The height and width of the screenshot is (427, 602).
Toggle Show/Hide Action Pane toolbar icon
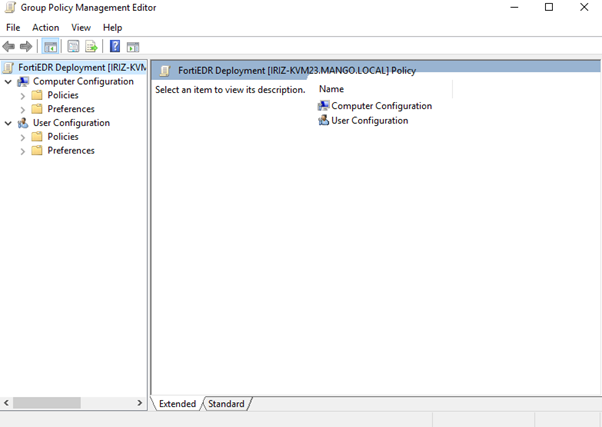133,47
